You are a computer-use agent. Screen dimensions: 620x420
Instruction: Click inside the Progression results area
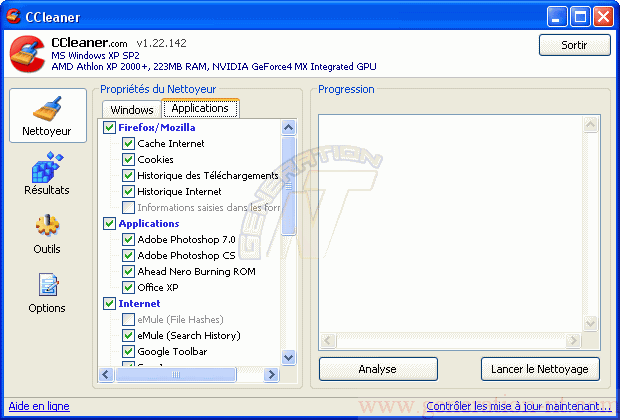[451, 224]
